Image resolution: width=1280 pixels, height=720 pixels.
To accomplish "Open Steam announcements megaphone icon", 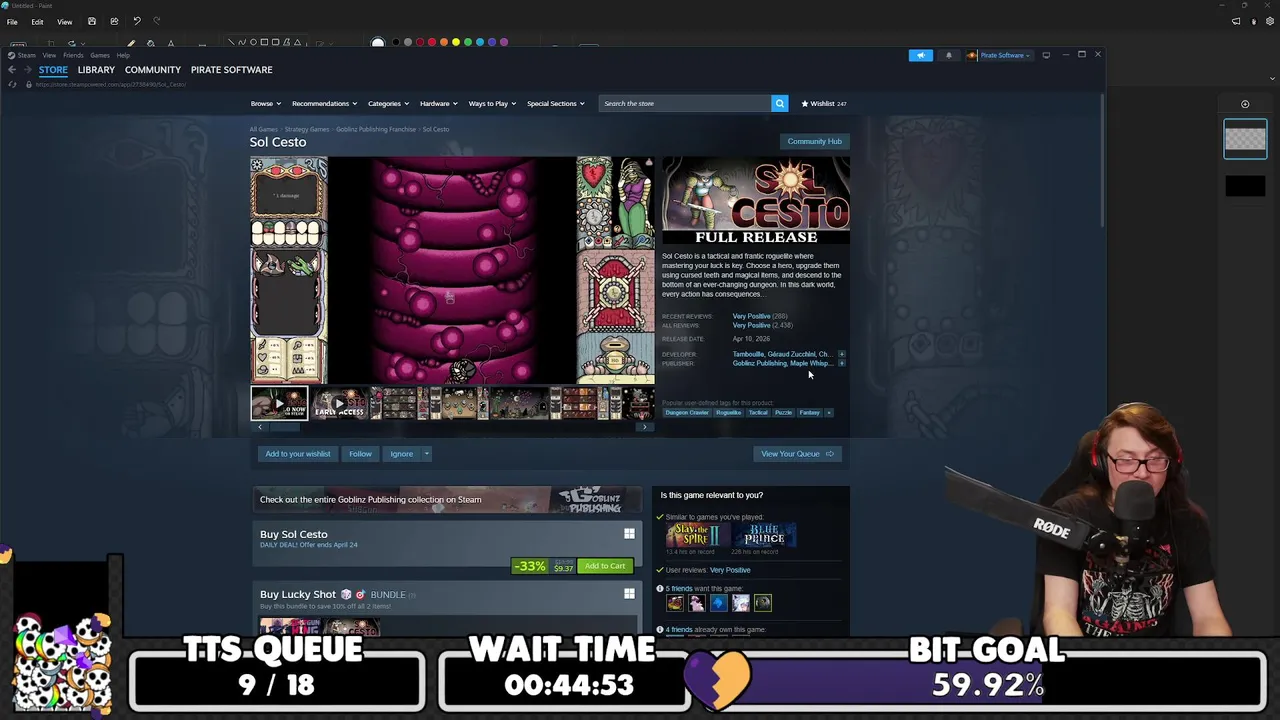I will (x=921, y=55).
